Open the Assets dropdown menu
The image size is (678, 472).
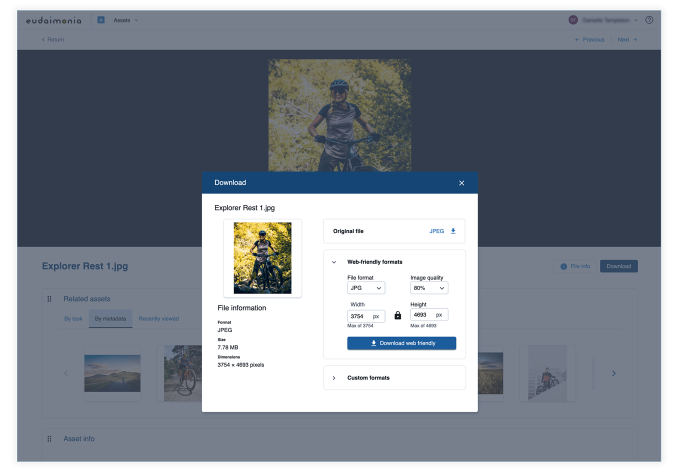(126, 20)
